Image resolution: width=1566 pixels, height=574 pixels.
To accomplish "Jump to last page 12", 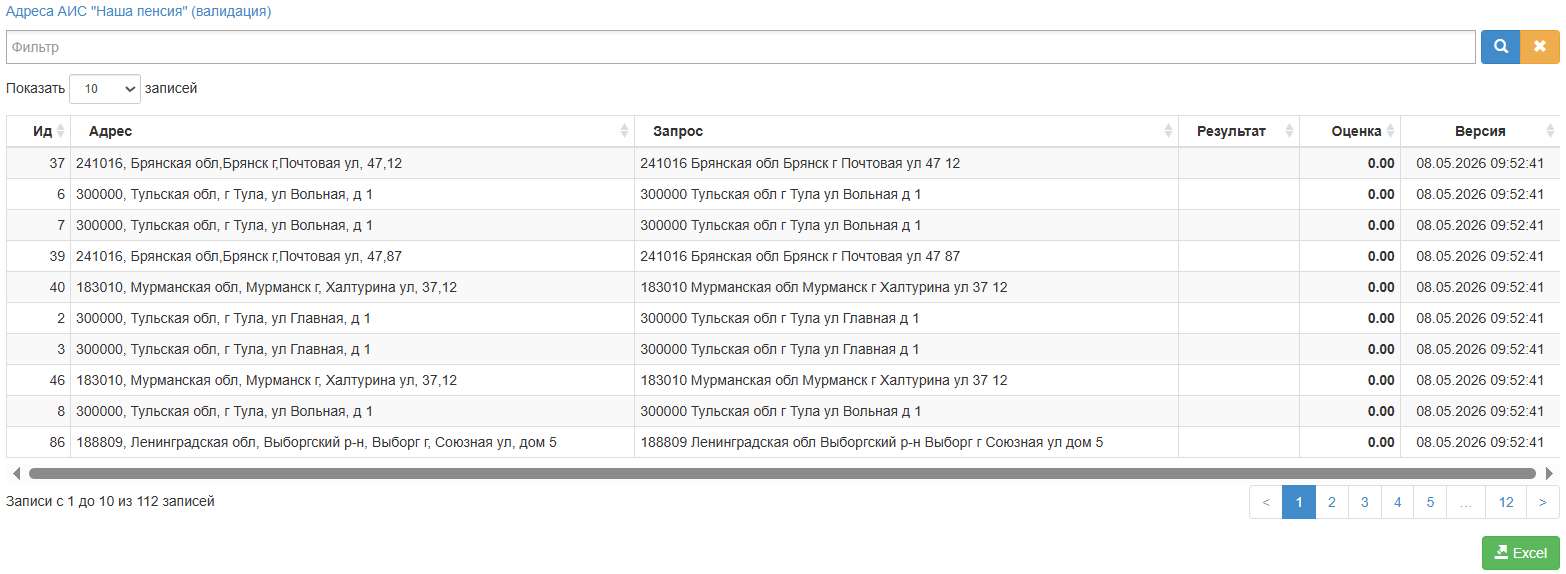I will point(1506,502).
